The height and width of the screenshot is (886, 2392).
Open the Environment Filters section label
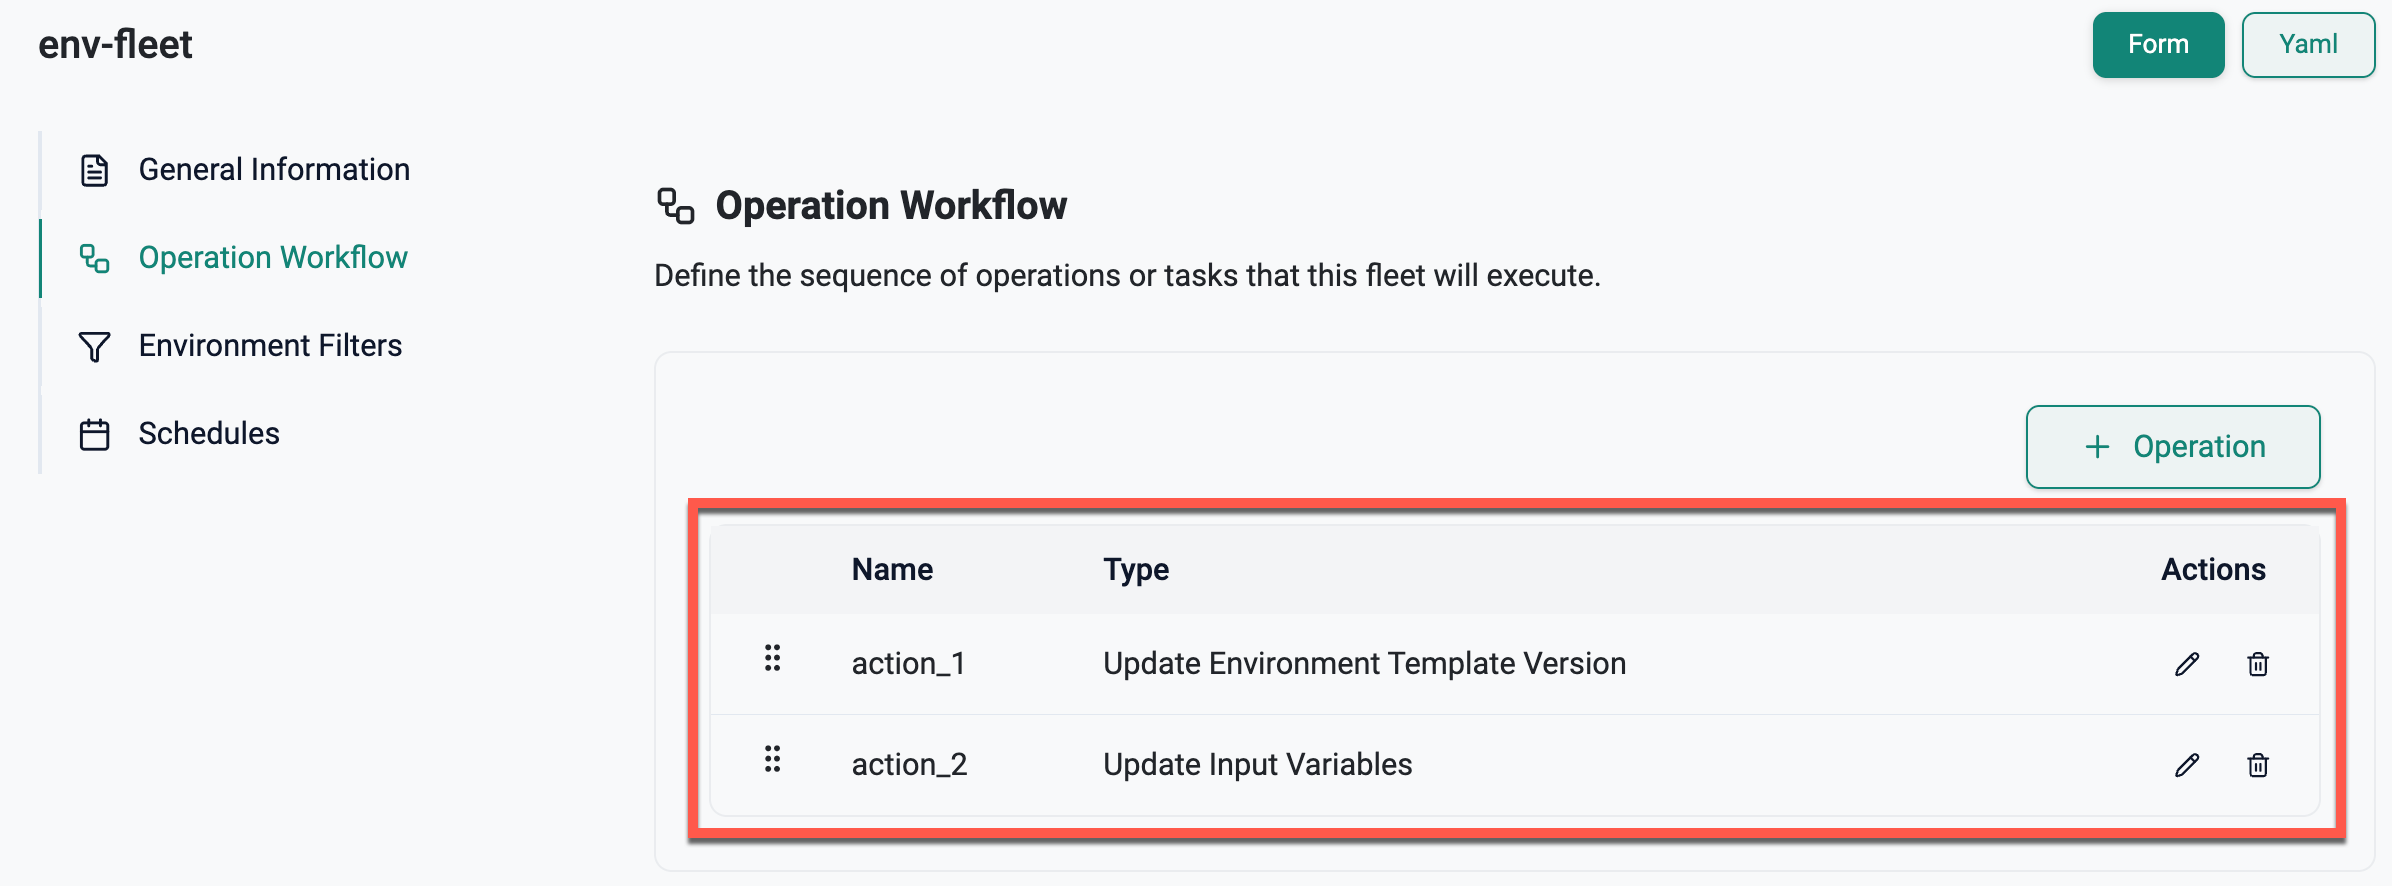(x=270, y=346)
